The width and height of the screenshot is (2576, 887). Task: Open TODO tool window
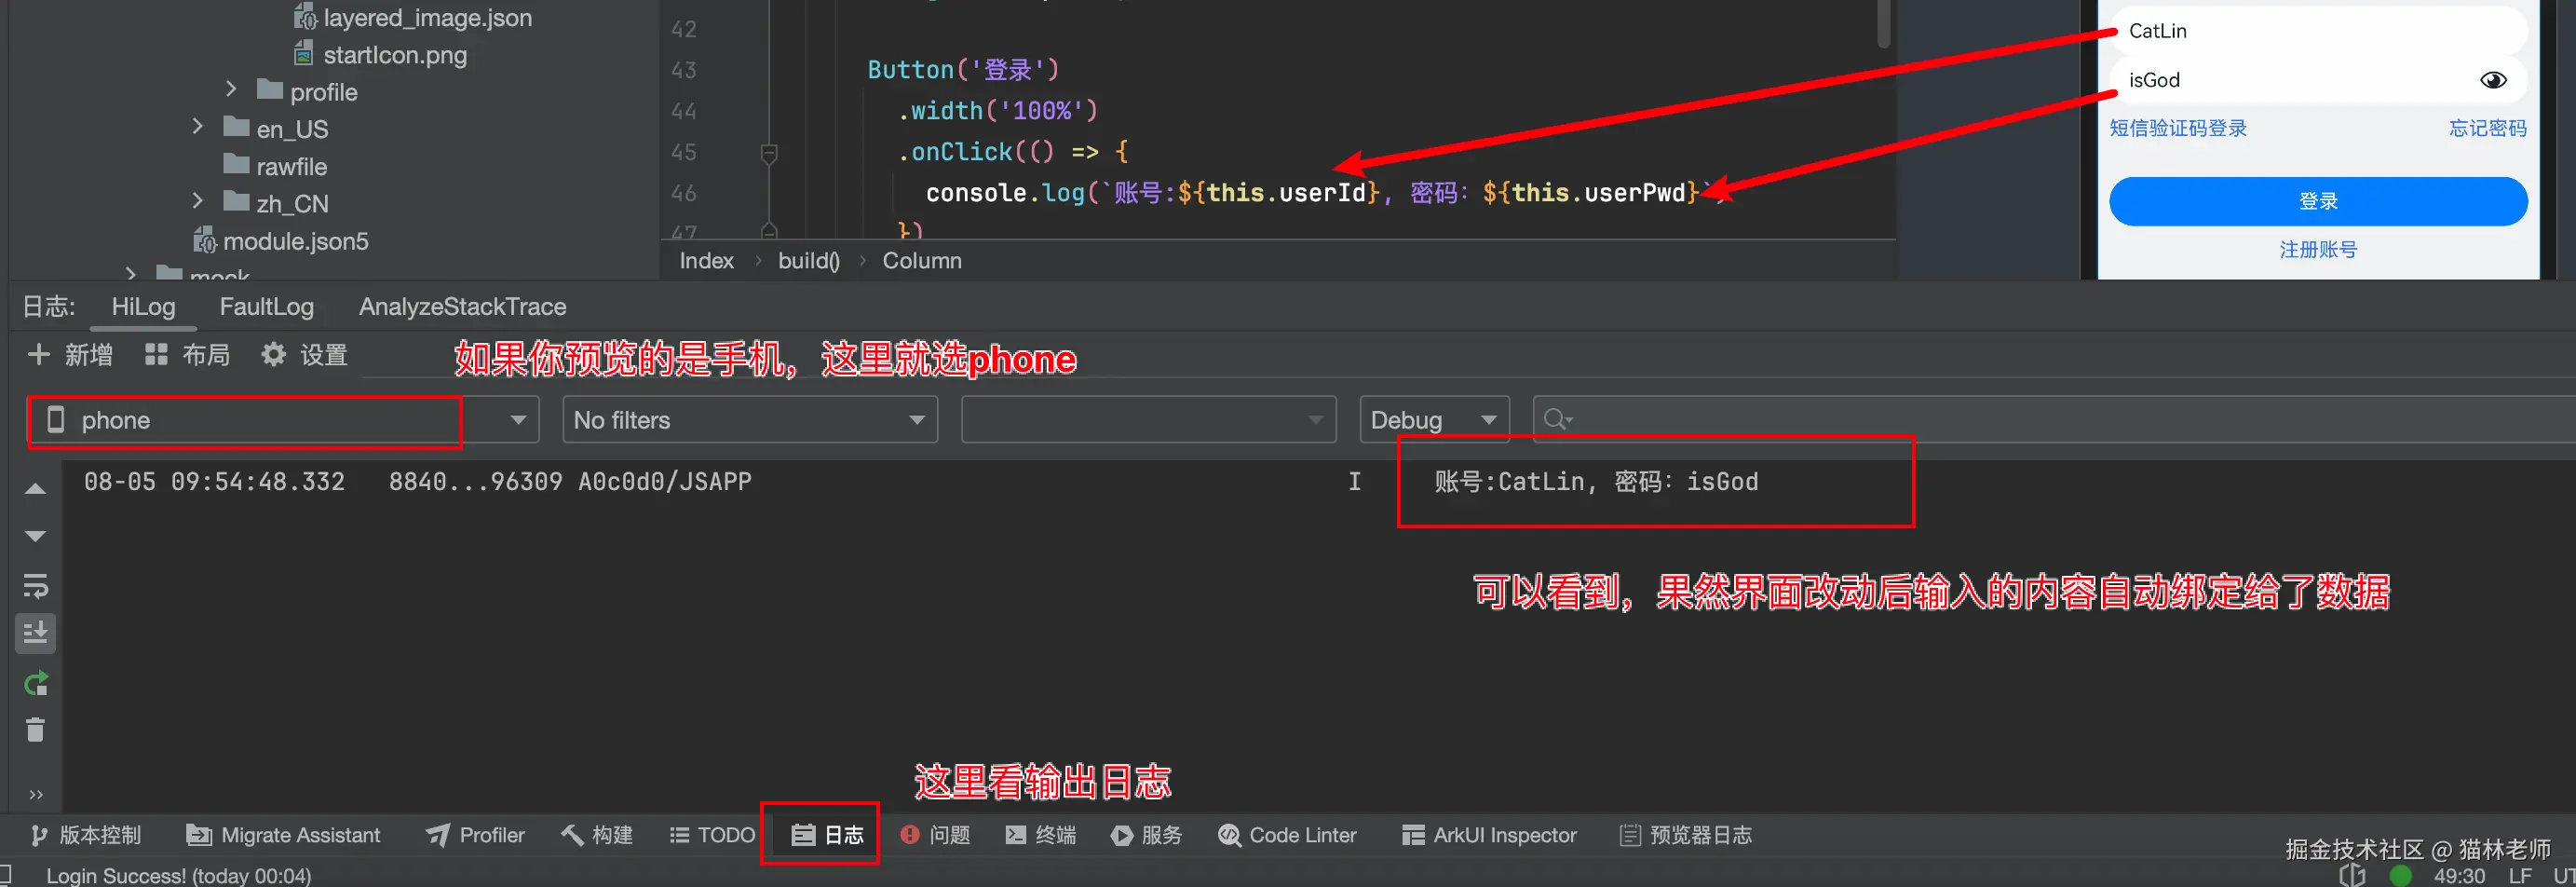point(712,835)
